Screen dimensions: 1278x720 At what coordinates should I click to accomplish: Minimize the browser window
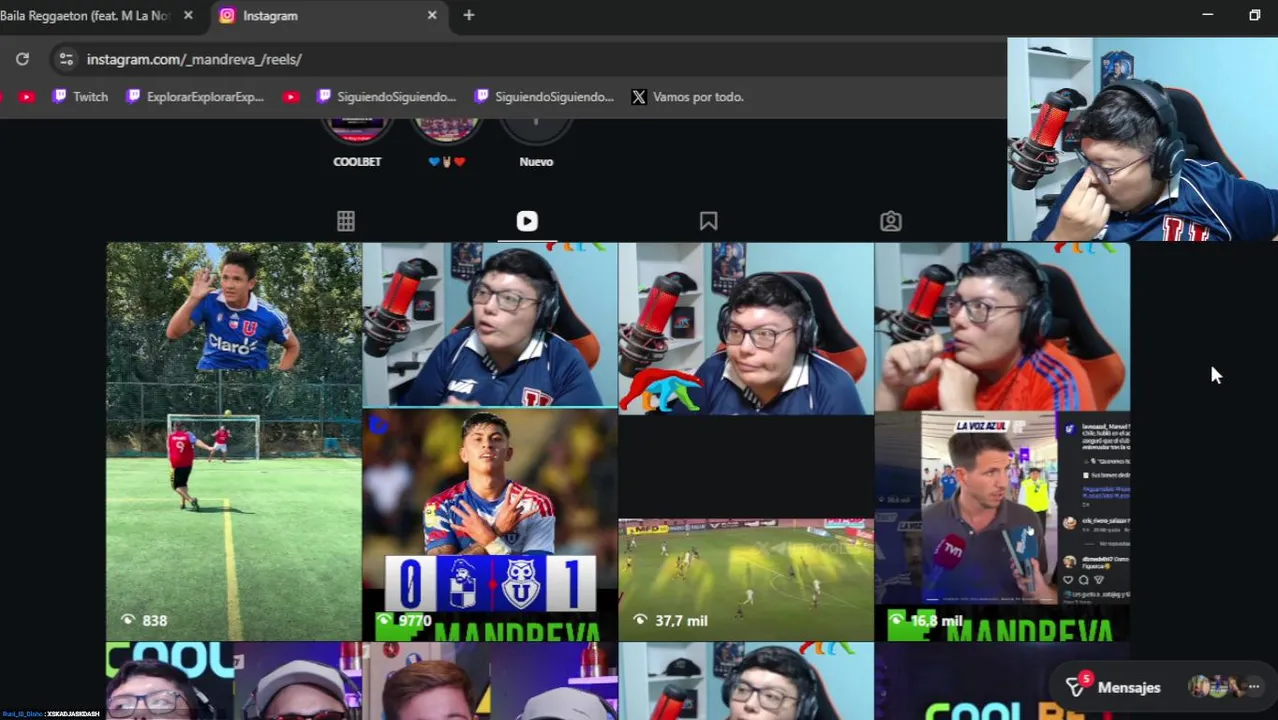(1207, 15)
